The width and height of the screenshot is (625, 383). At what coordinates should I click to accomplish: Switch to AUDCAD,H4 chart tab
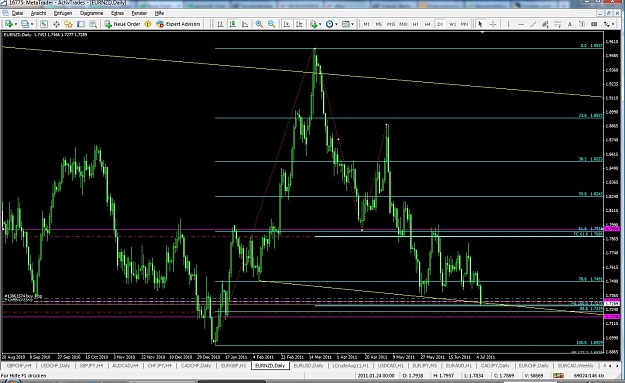(x=125, y=365)
